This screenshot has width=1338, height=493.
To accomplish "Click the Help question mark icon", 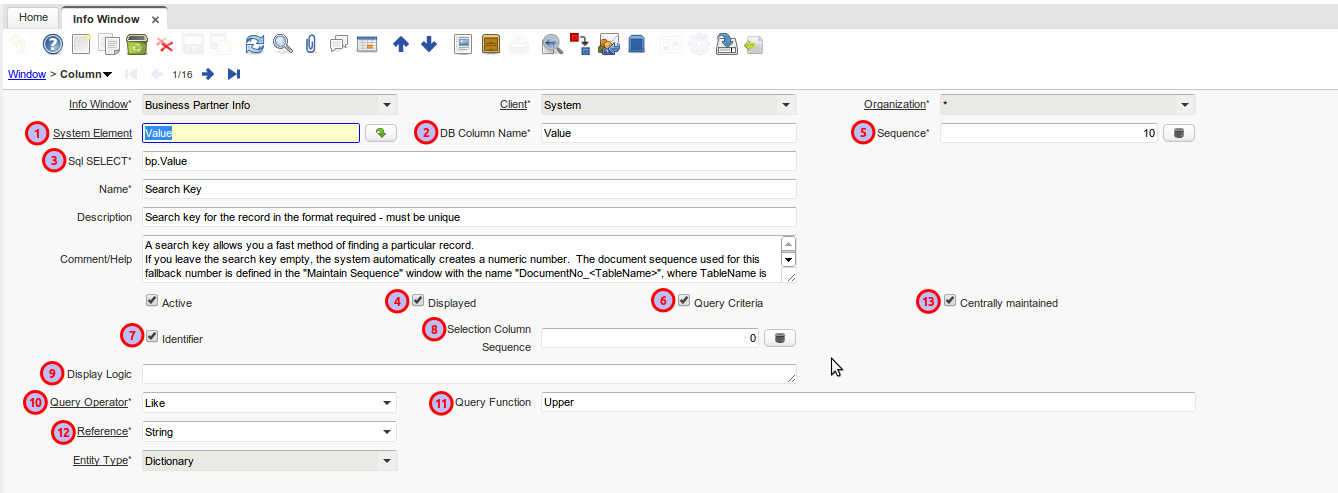I will [x=53, y=44].
